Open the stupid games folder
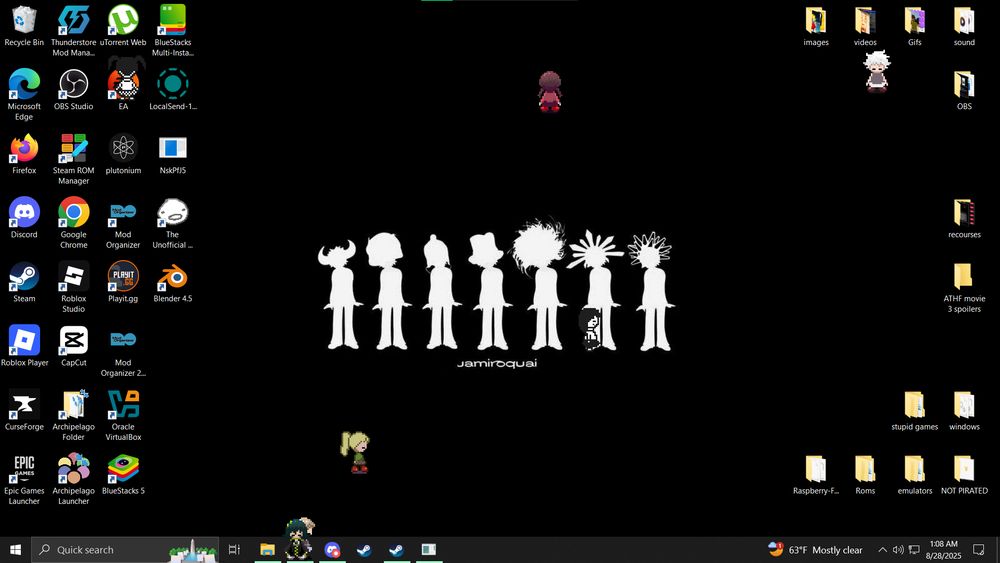The width and height of the screenshot is (1000, 563). tap(915, 411)
